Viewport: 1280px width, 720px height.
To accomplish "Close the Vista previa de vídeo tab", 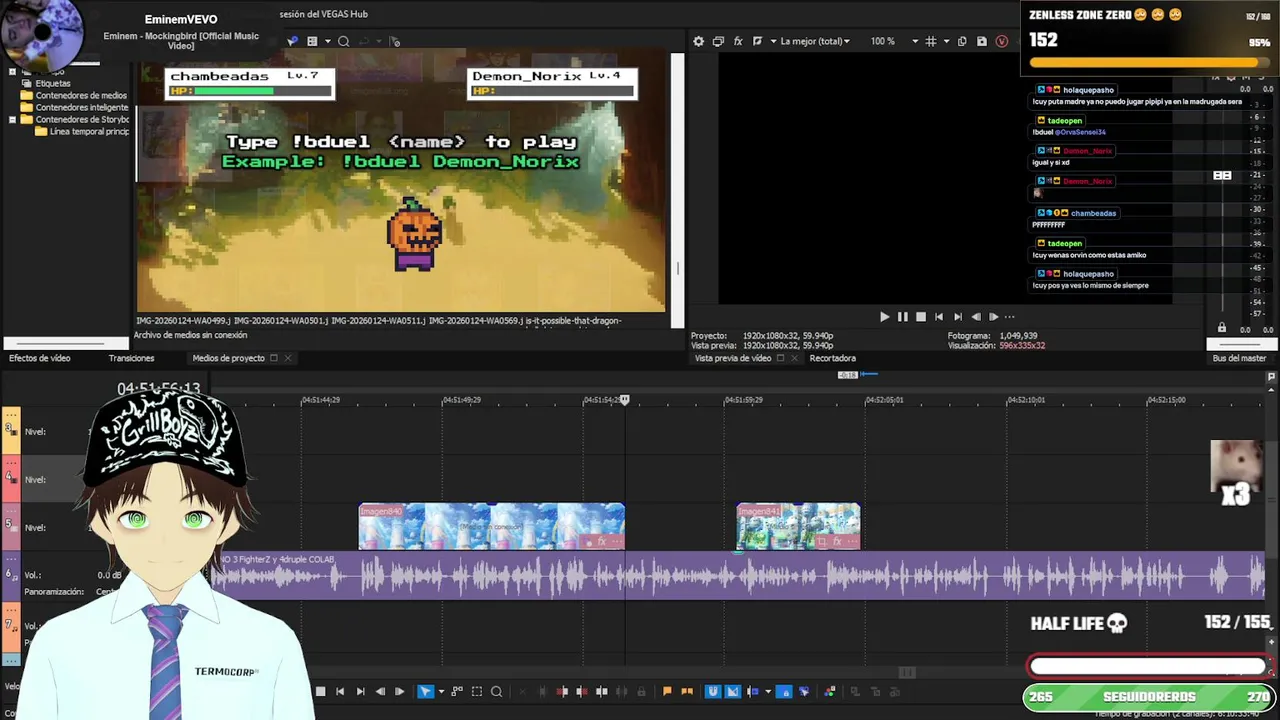I will (x=795, y=358).
